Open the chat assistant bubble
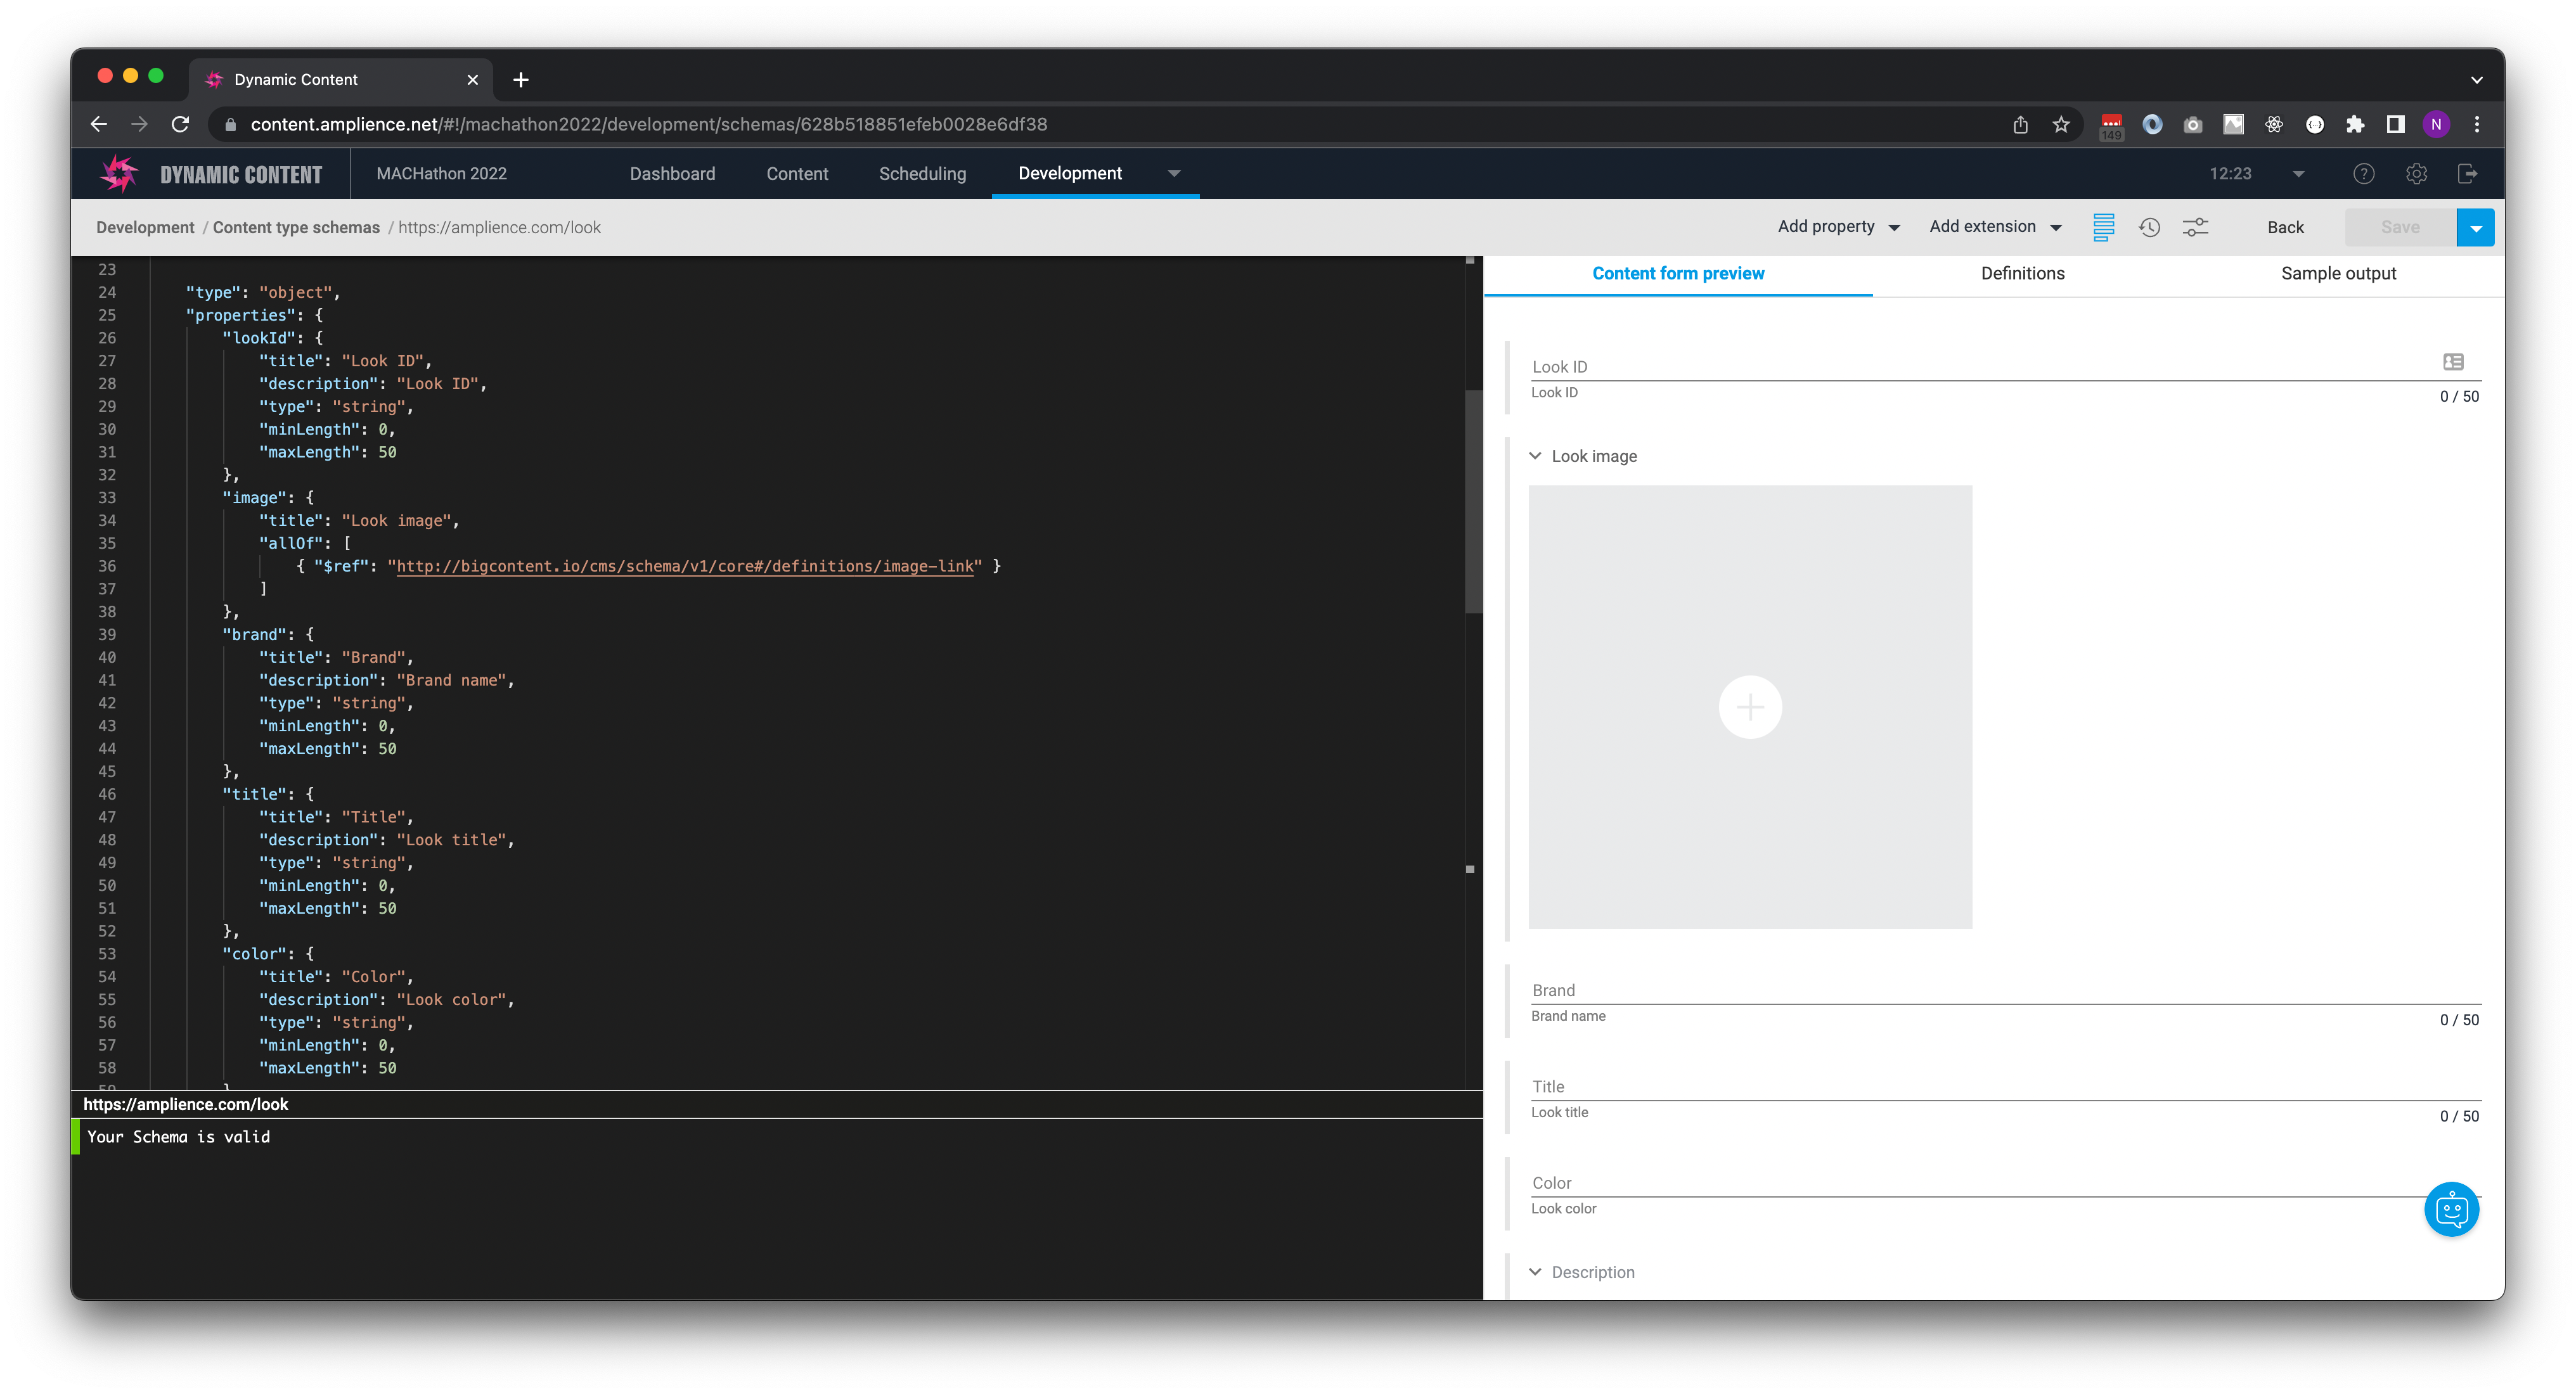The width and height of the screenshot is (2576, 1394). (x=2452, y=1209)
